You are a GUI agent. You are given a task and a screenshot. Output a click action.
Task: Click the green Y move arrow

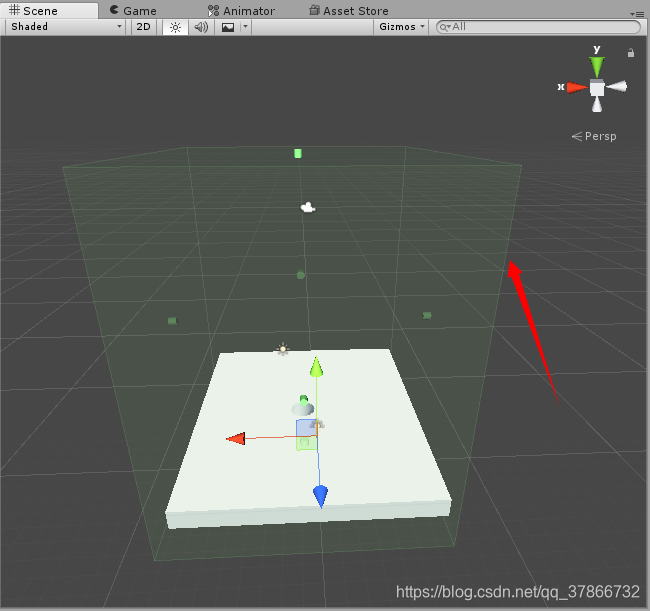click(x=316, y=367)
